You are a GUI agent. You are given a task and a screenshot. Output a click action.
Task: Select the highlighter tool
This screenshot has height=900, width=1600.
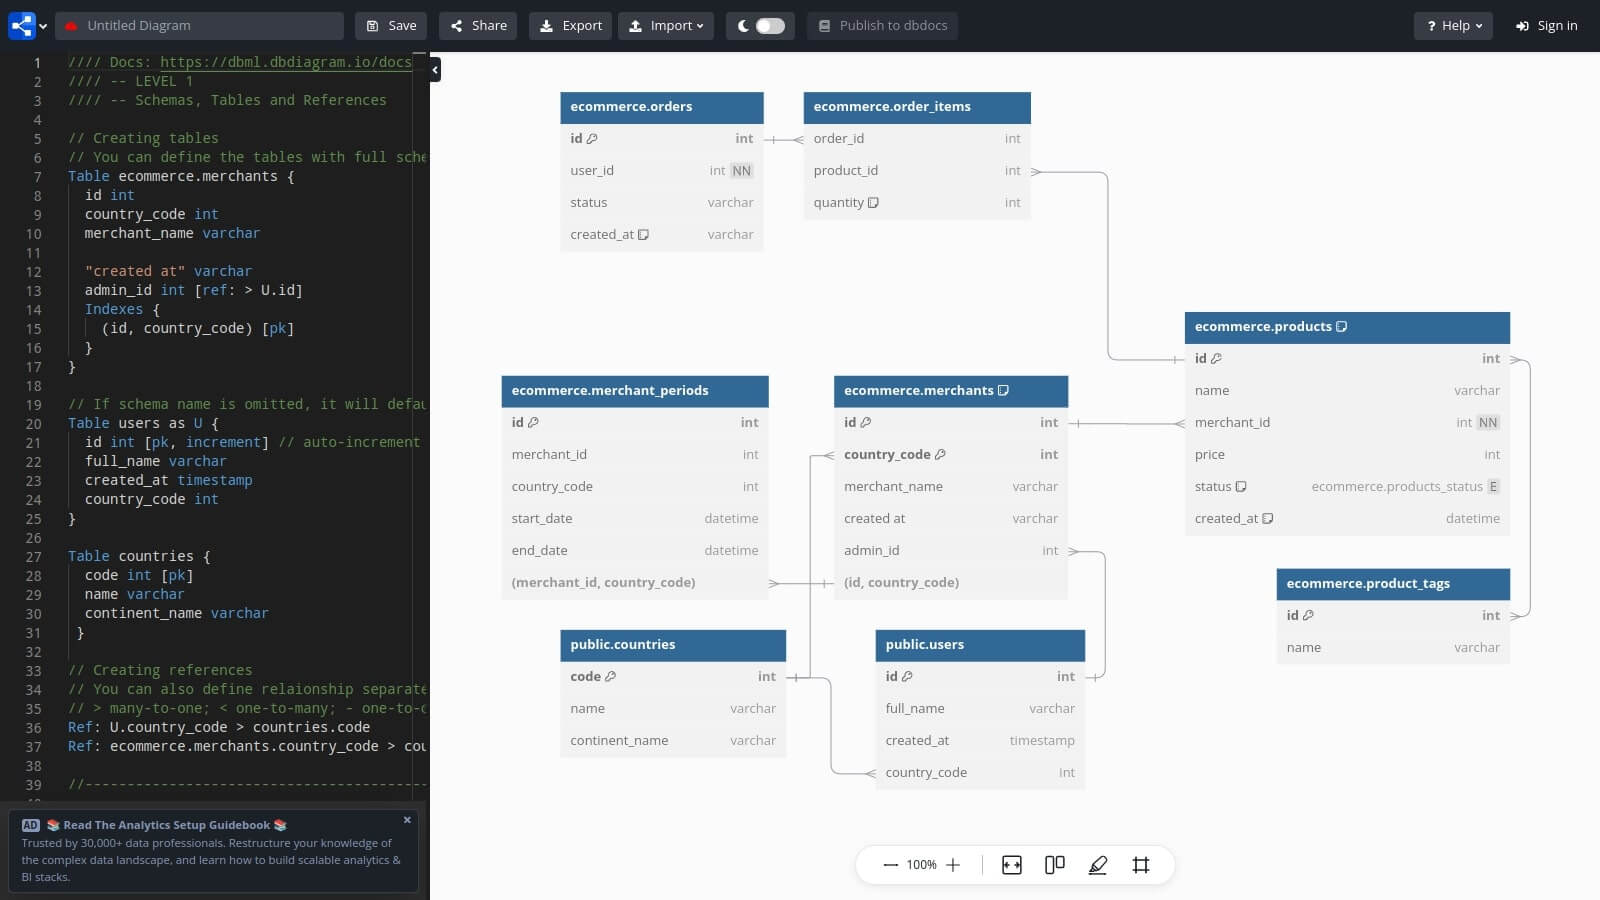tap(1097, 865)
